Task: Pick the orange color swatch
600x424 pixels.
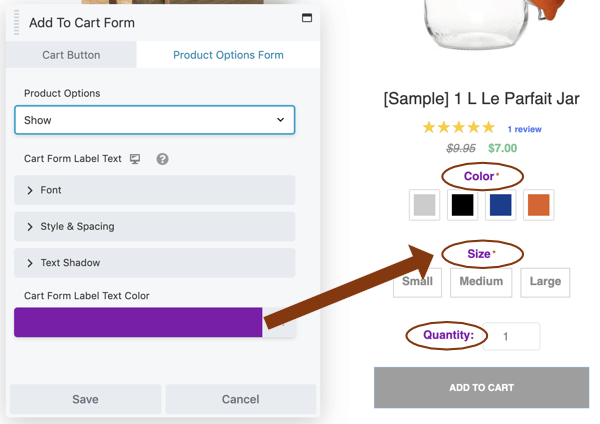Action: coord(538,205)
